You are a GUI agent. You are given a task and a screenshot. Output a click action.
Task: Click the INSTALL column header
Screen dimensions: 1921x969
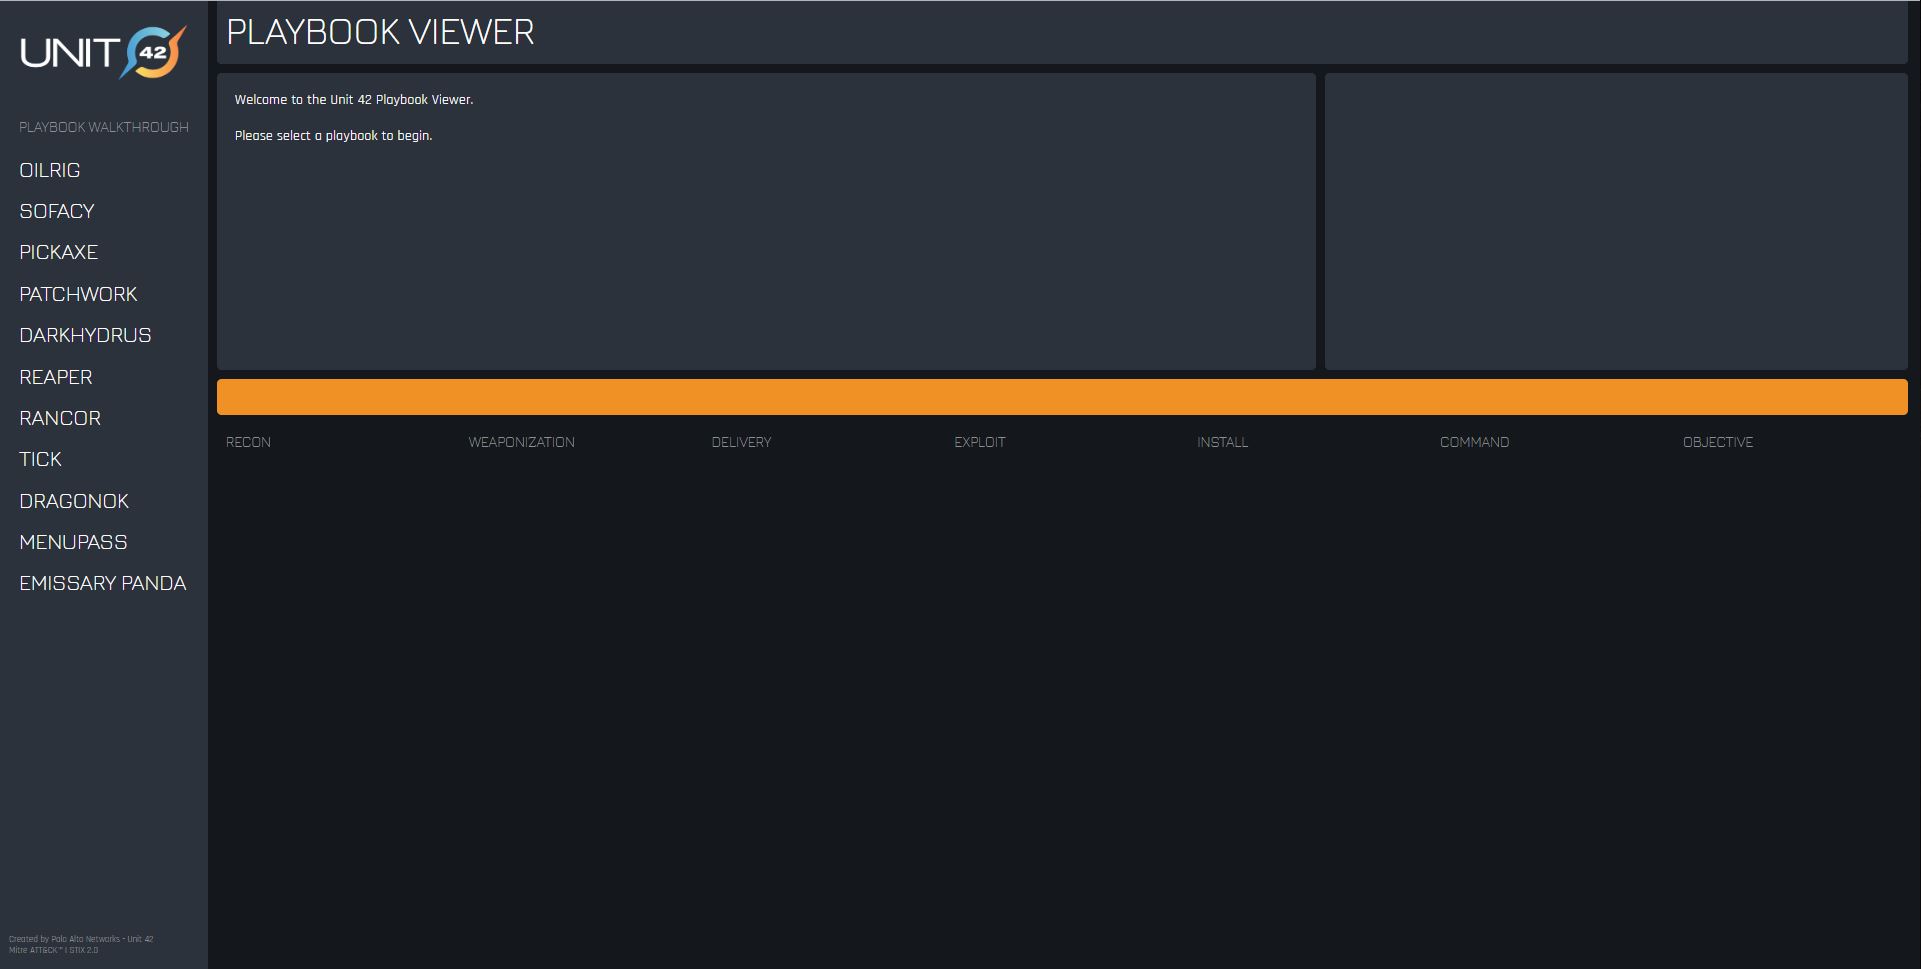tap(1222, 442)
